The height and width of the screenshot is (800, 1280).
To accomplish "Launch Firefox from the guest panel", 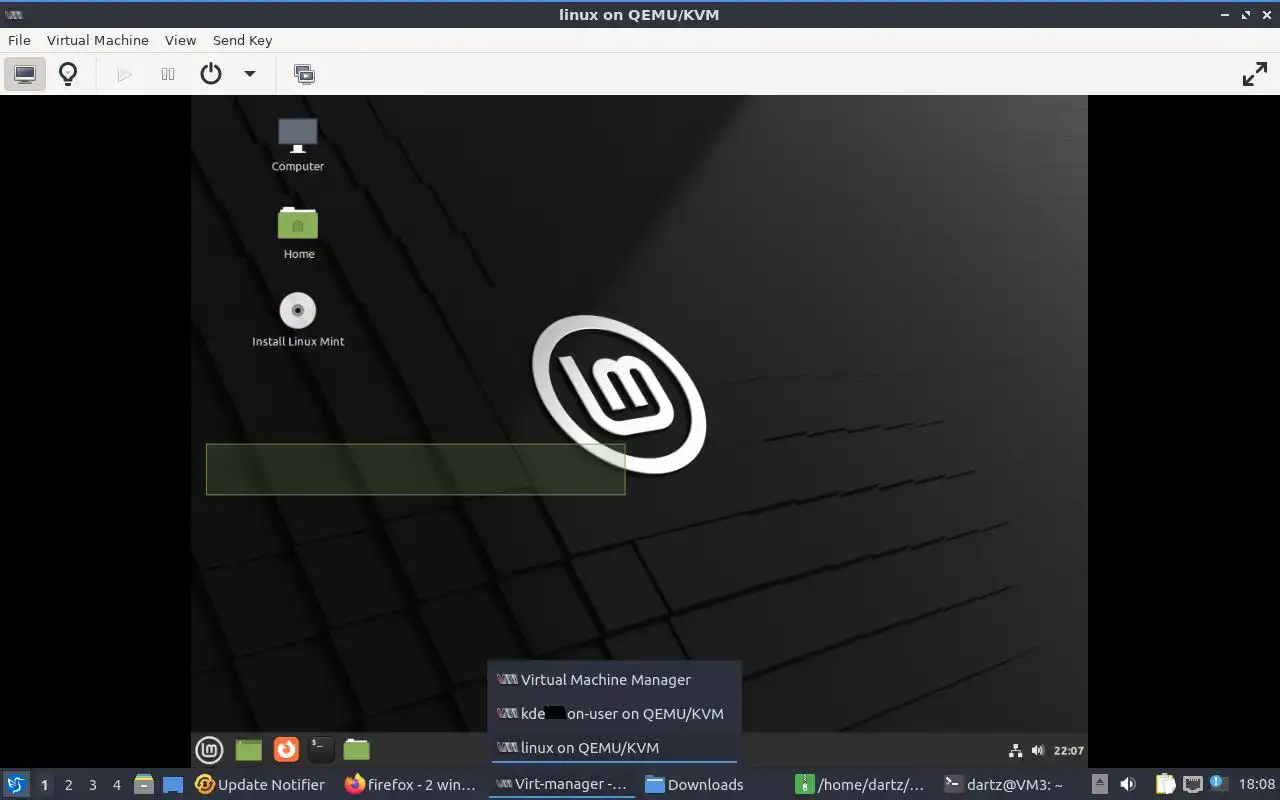I will [x=286, y=749].
